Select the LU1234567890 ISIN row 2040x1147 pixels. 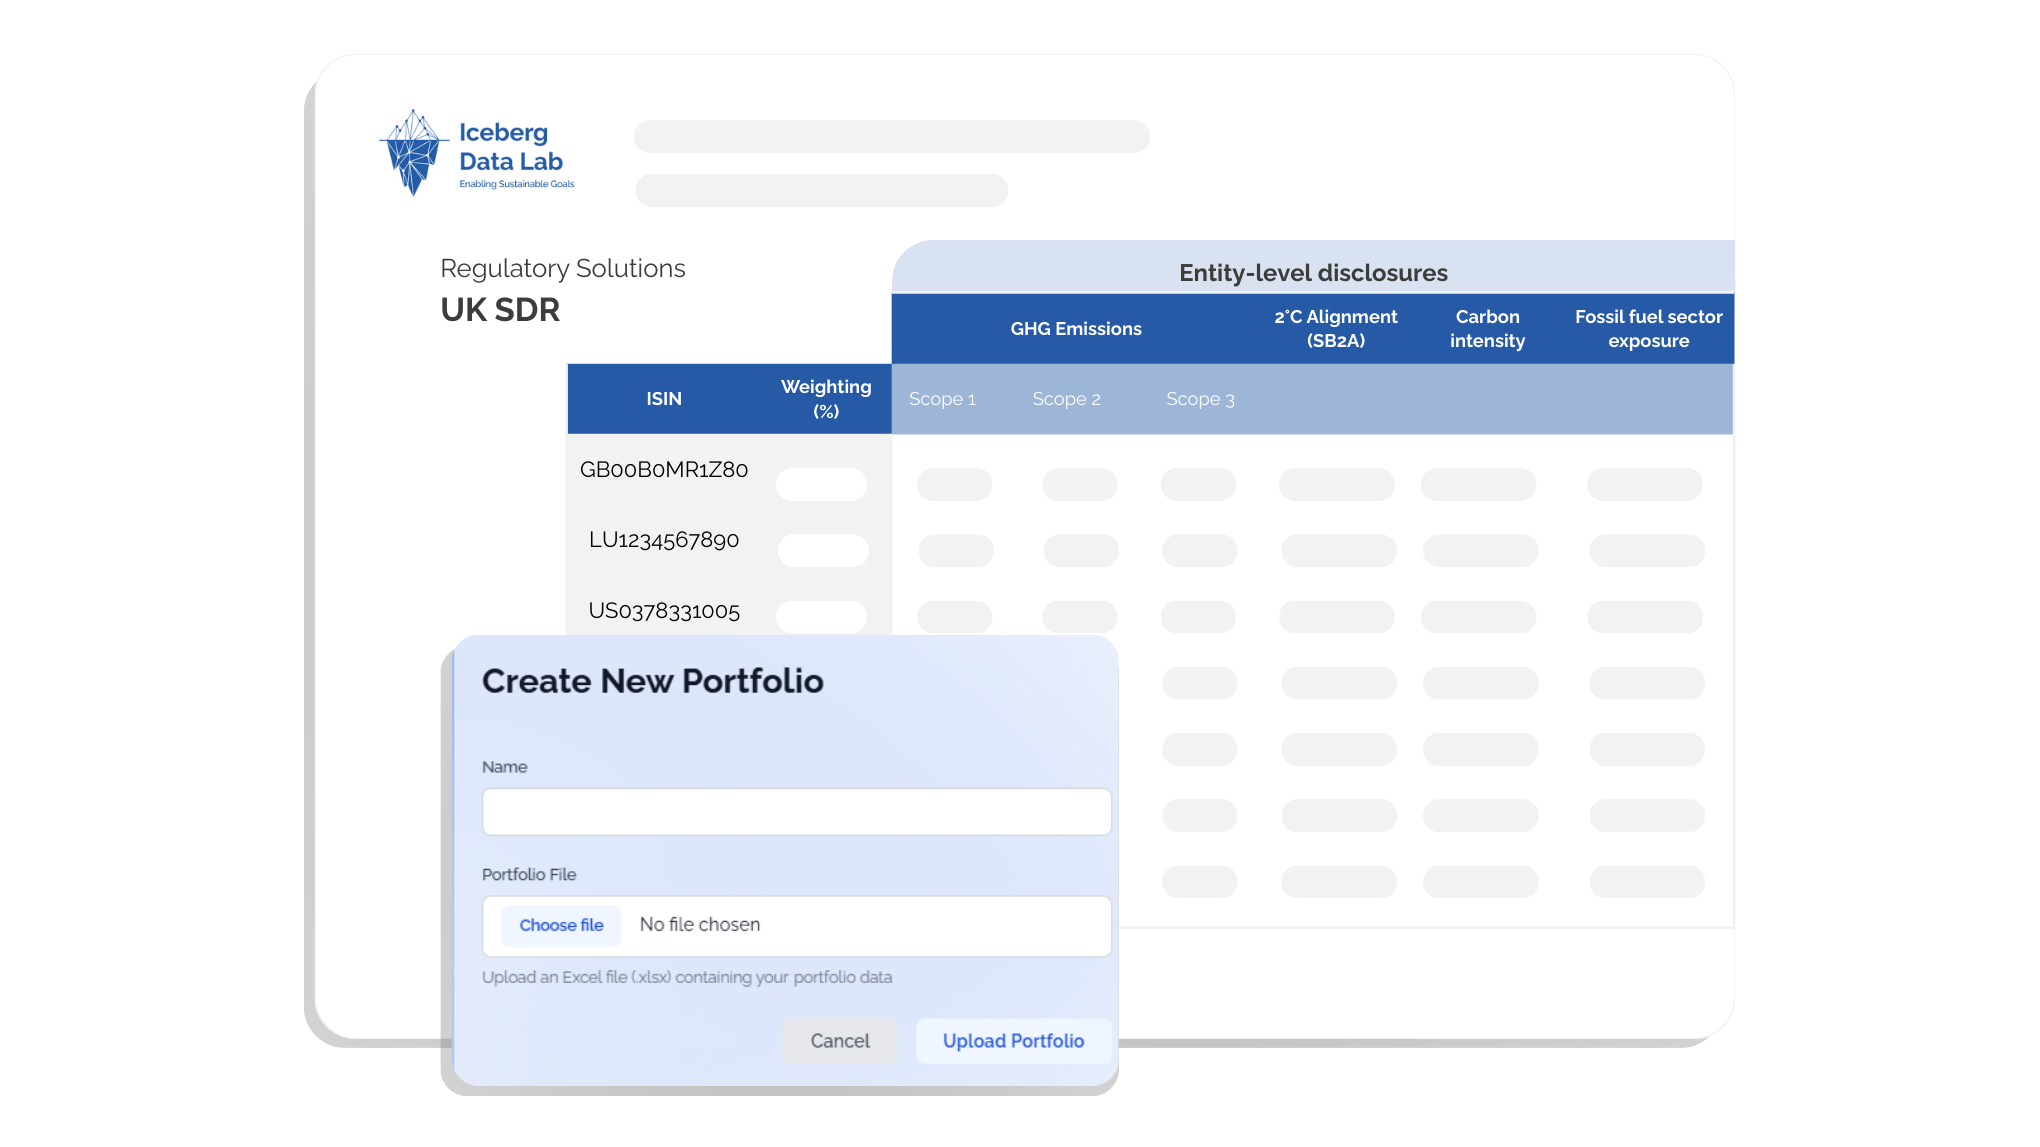click(x=664, y=541)
